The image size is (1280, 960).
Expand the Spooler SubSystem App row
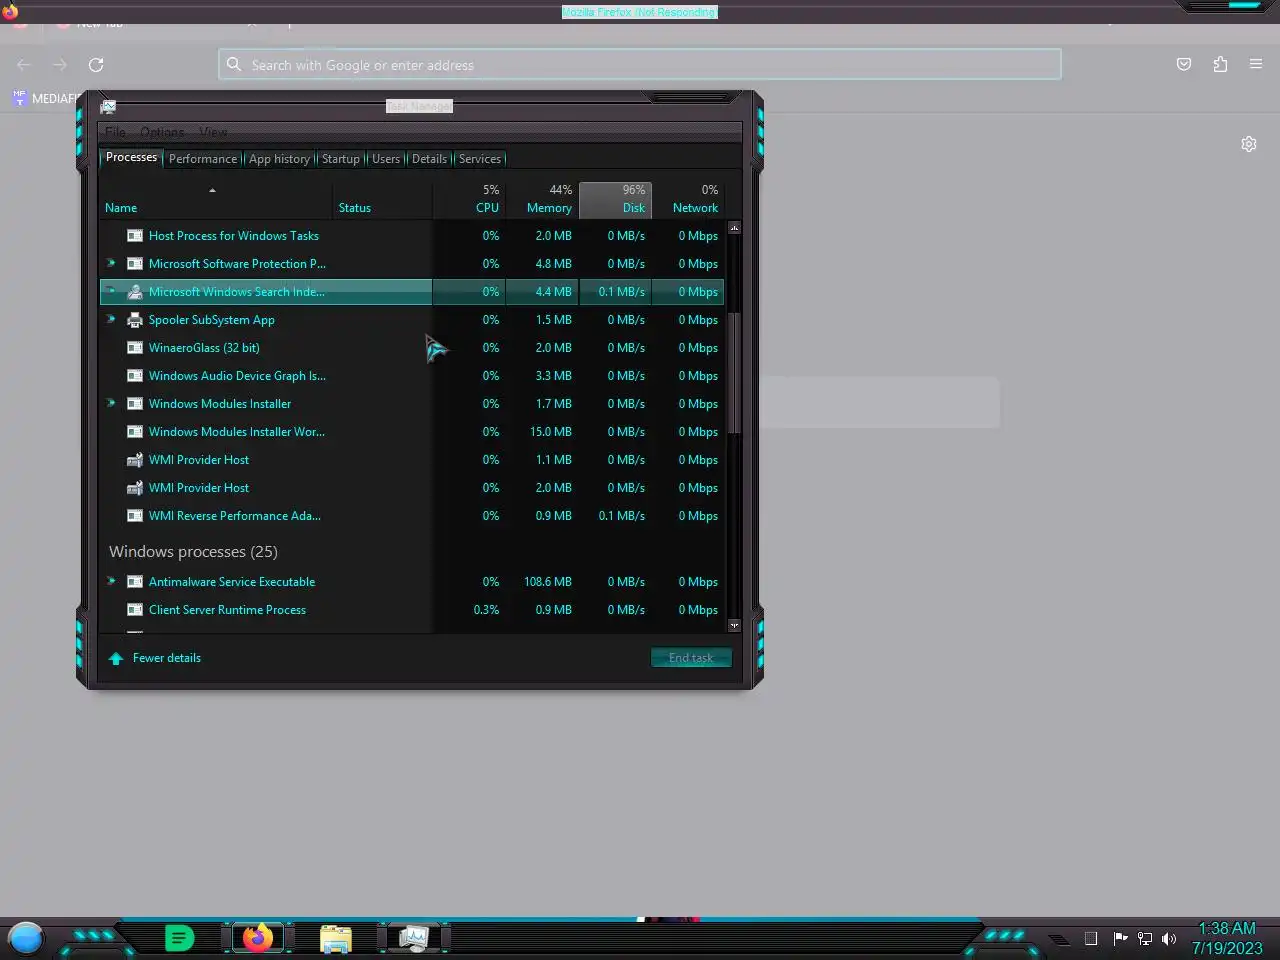click(111, 319)
